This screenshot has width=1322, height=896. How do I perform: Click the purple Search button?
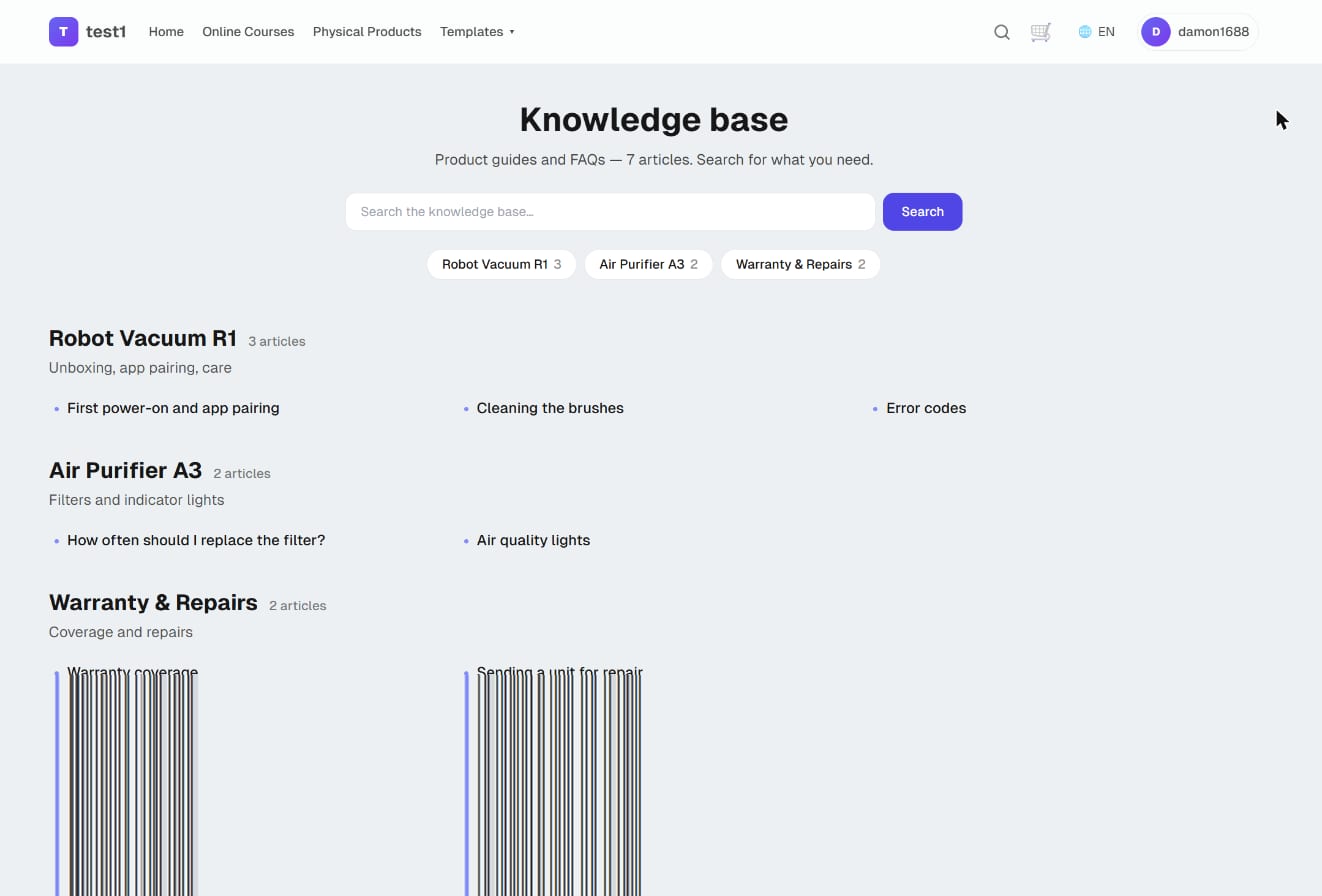click(x=922, y=212)
